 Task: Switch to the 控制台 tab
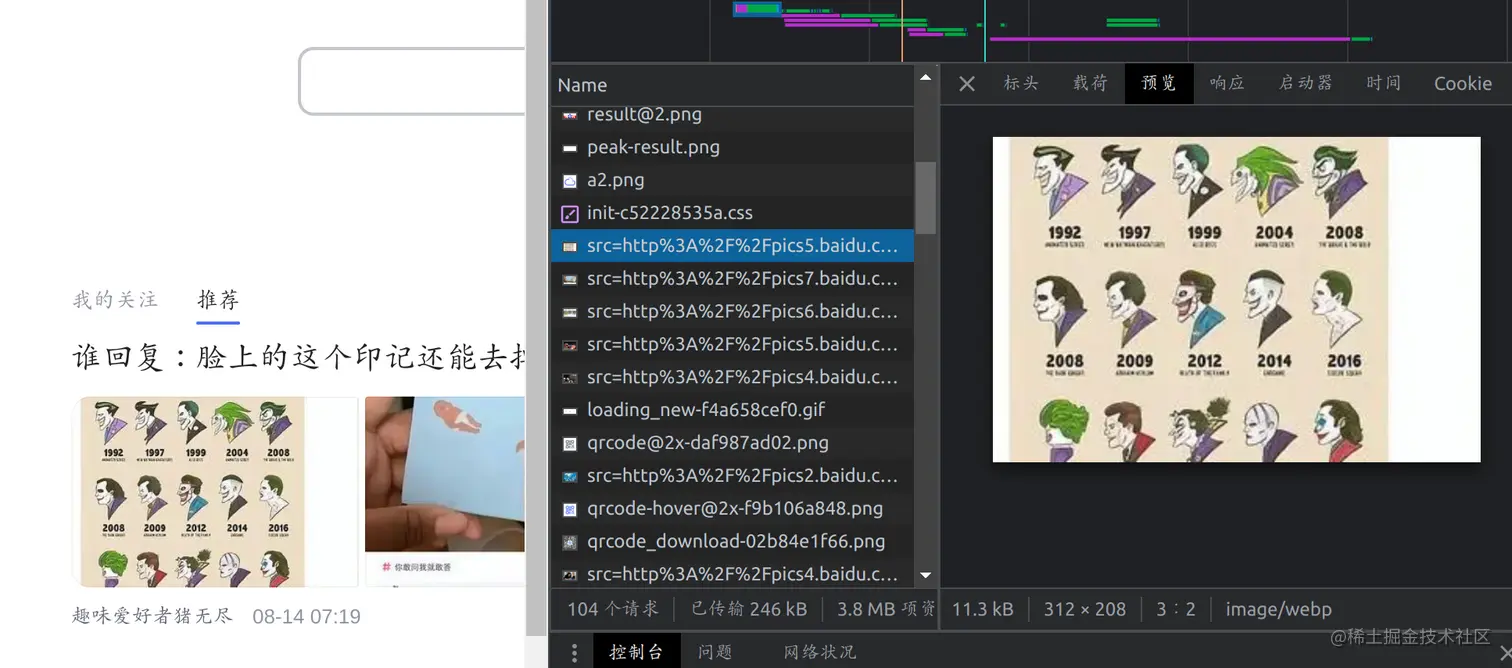click(x=636, y=651)
